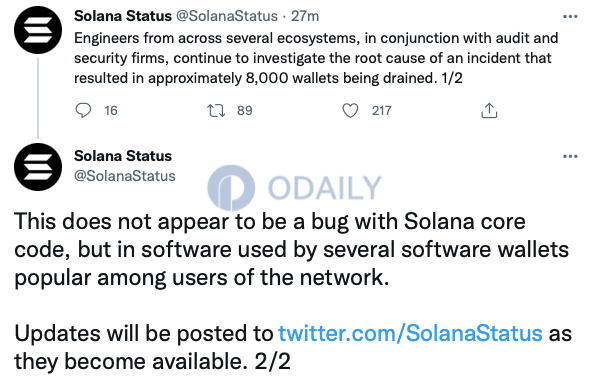The height and width of the screenshot is (377, 590).
Task: Open the 27m timestamp link
Action: (305, 16)
